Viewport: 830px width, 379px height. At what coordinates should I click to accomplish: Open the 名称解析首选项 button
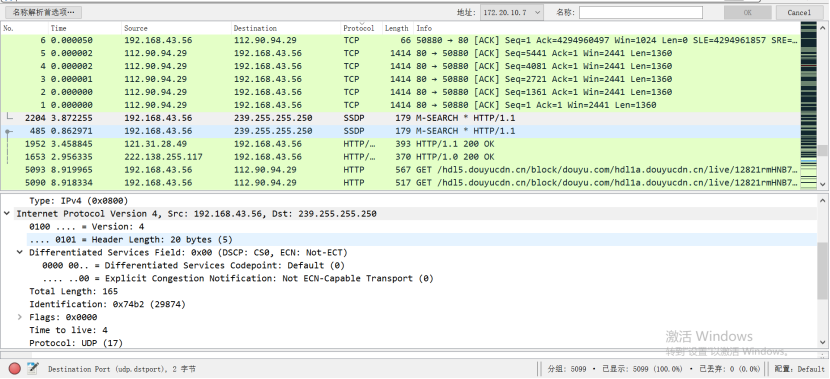(x=44, y=12)
